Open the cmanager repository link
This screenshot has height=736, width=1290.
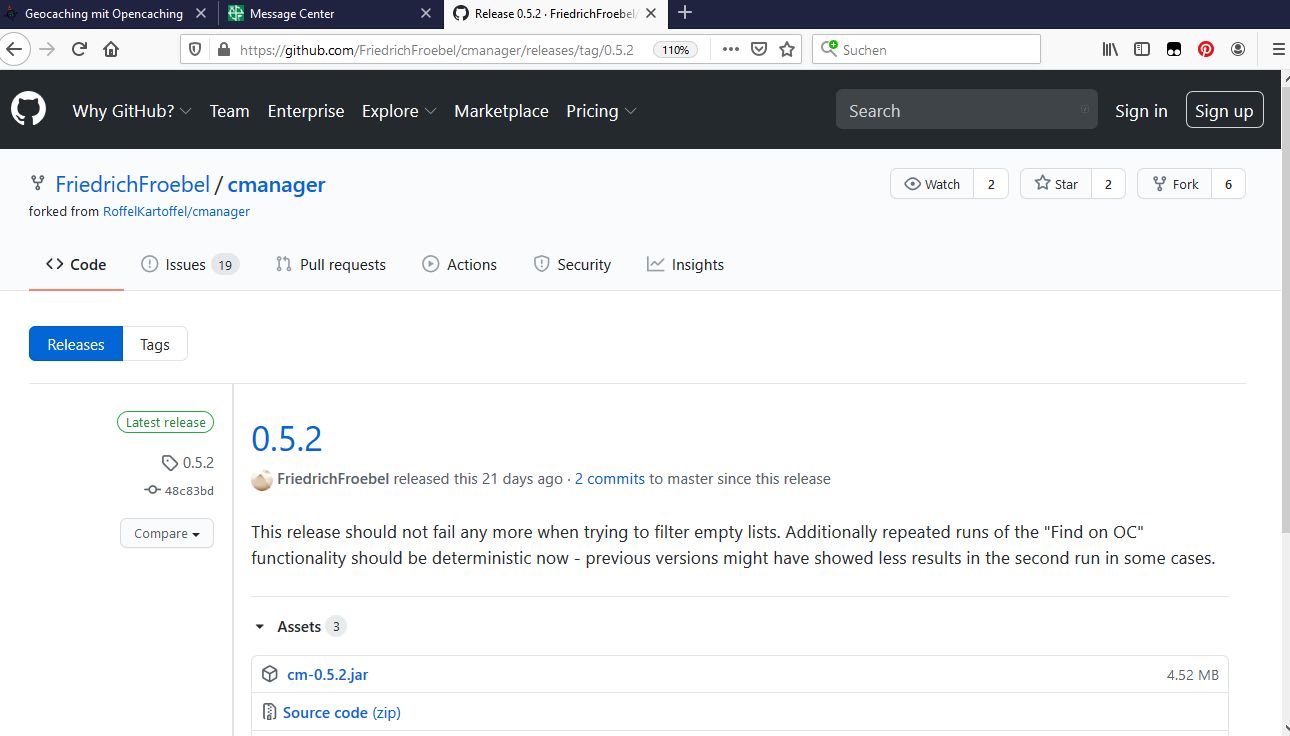276,184
